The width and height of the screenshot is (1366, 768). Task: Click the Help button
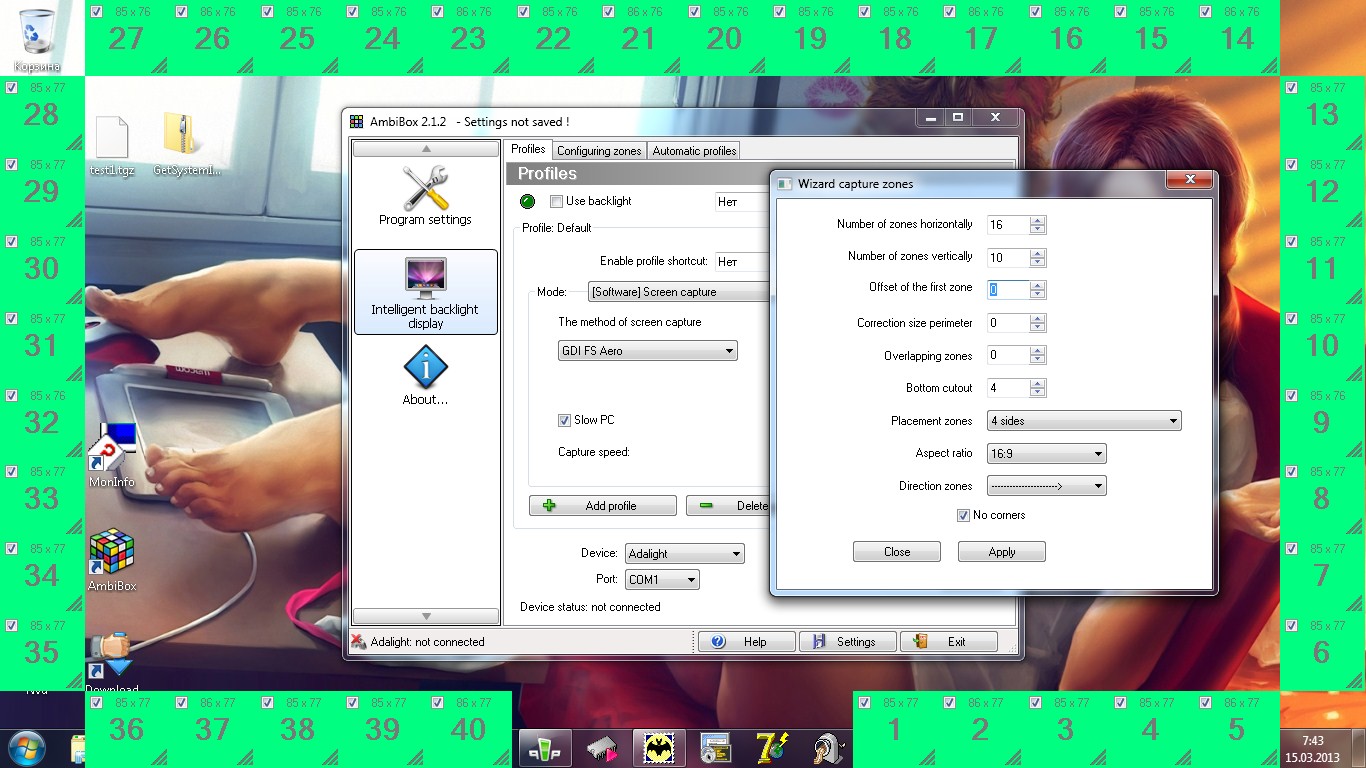(747, 642)
